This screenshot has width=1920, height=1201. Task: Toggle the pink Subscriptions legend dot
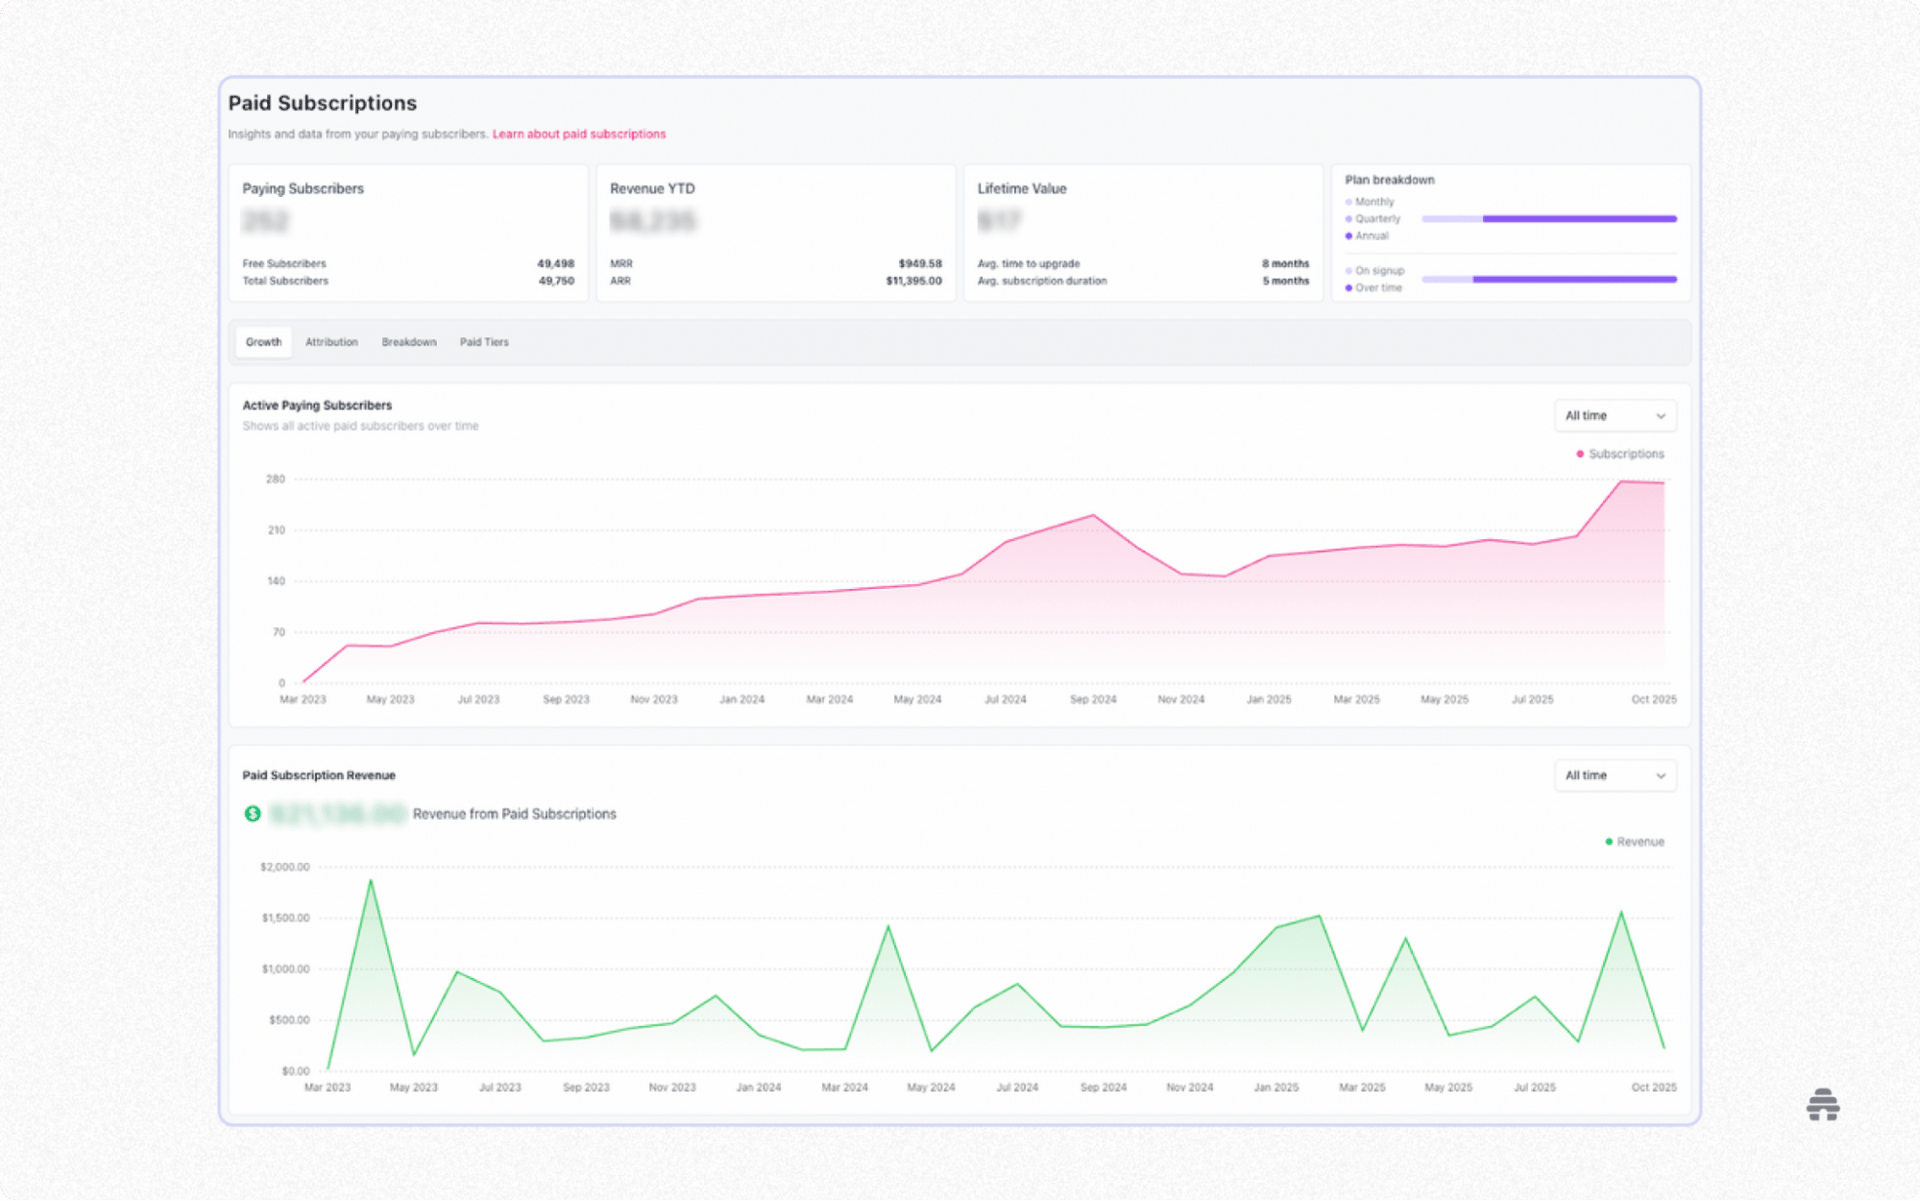click(1580, 454)
